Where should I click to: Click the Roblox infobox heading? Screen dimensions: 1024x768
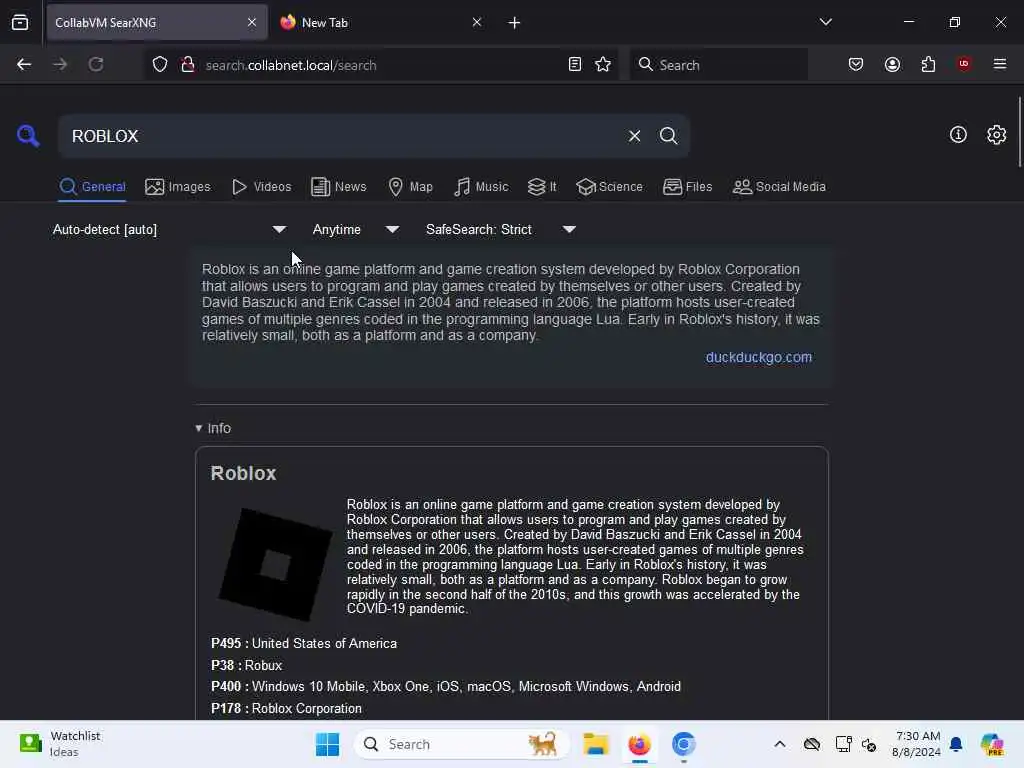point(244,473)
